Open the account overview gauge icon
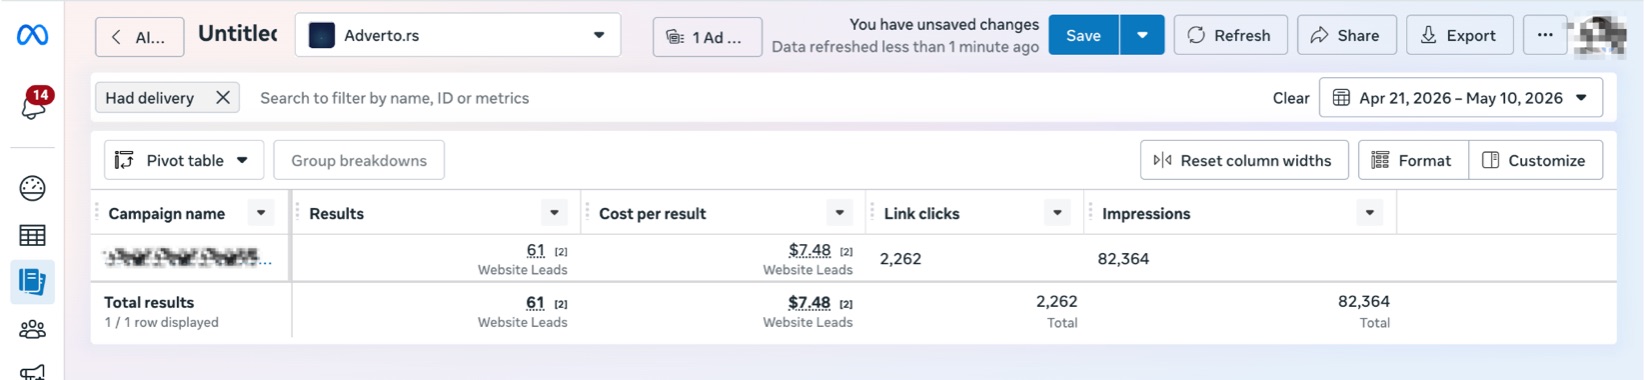The height and width of the screenshot is (380, 1645). pos(32,188)
